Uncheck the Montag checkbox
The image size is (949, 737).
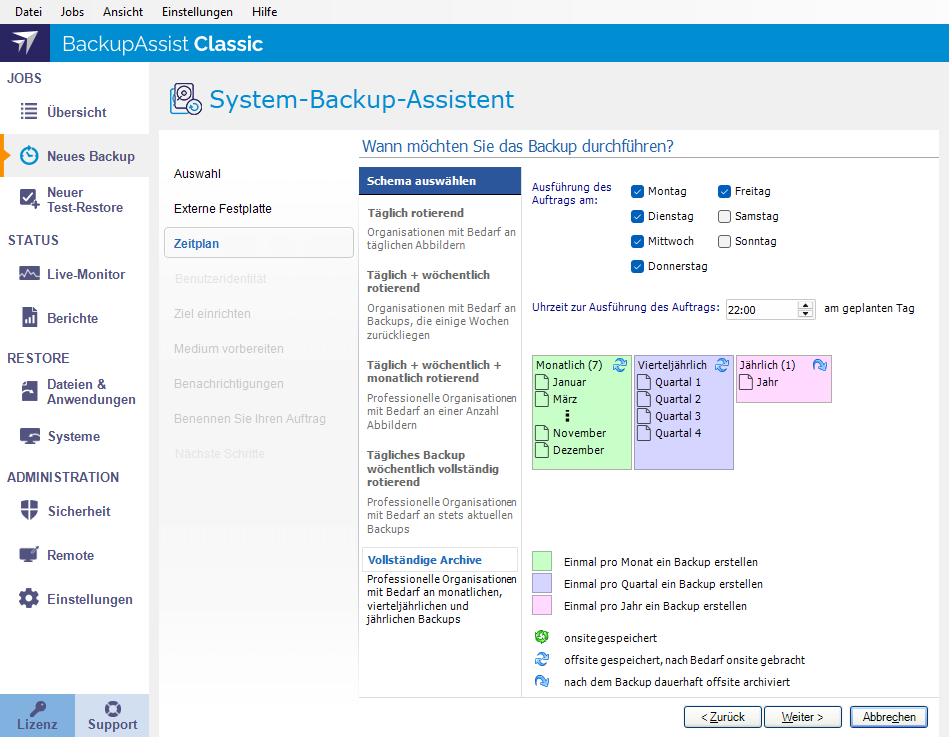[x=638, y=191]
